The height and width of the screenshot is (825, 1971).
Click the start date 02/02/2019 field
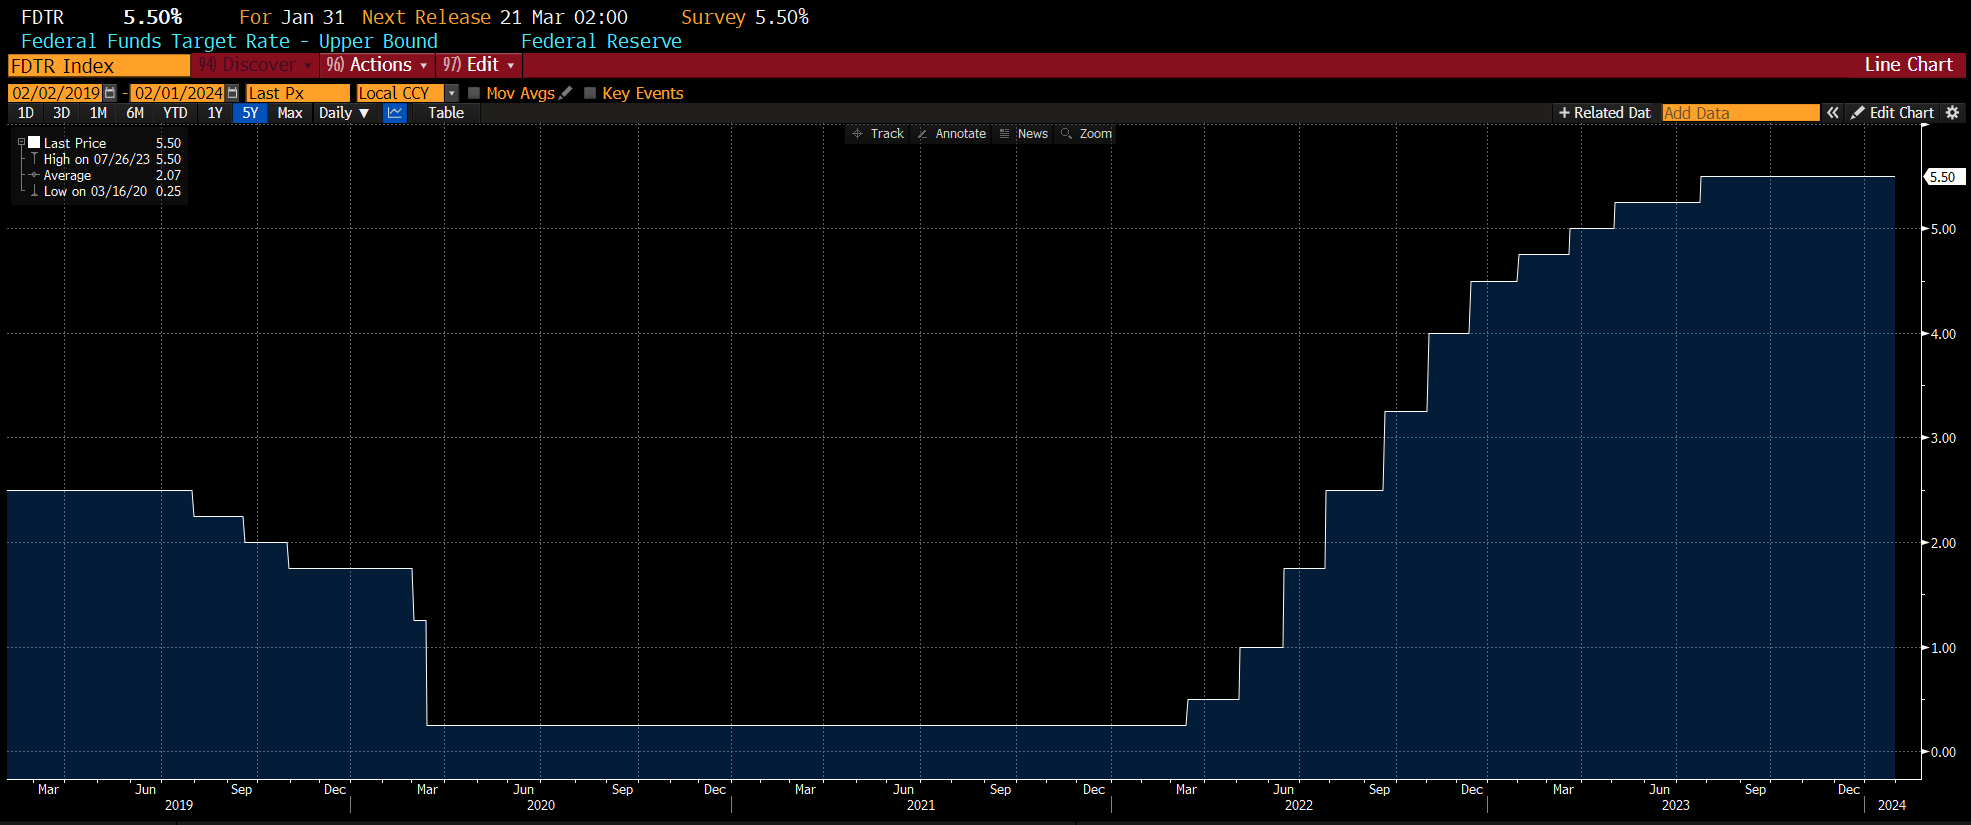(56, 93)
